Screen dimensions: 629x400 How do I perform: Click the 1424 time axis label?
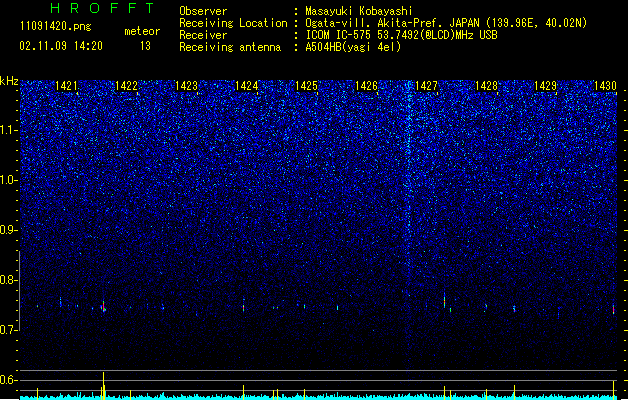point(246,86)
